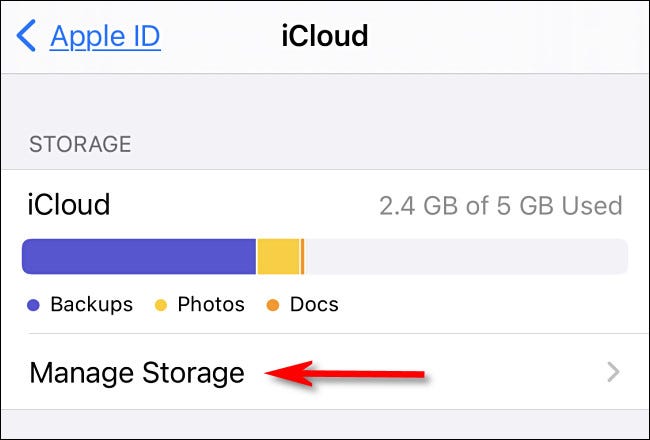The height and width of the screenshot is (440, 650).
Task: Tap the Backups legend label
Action: [91, 305]
